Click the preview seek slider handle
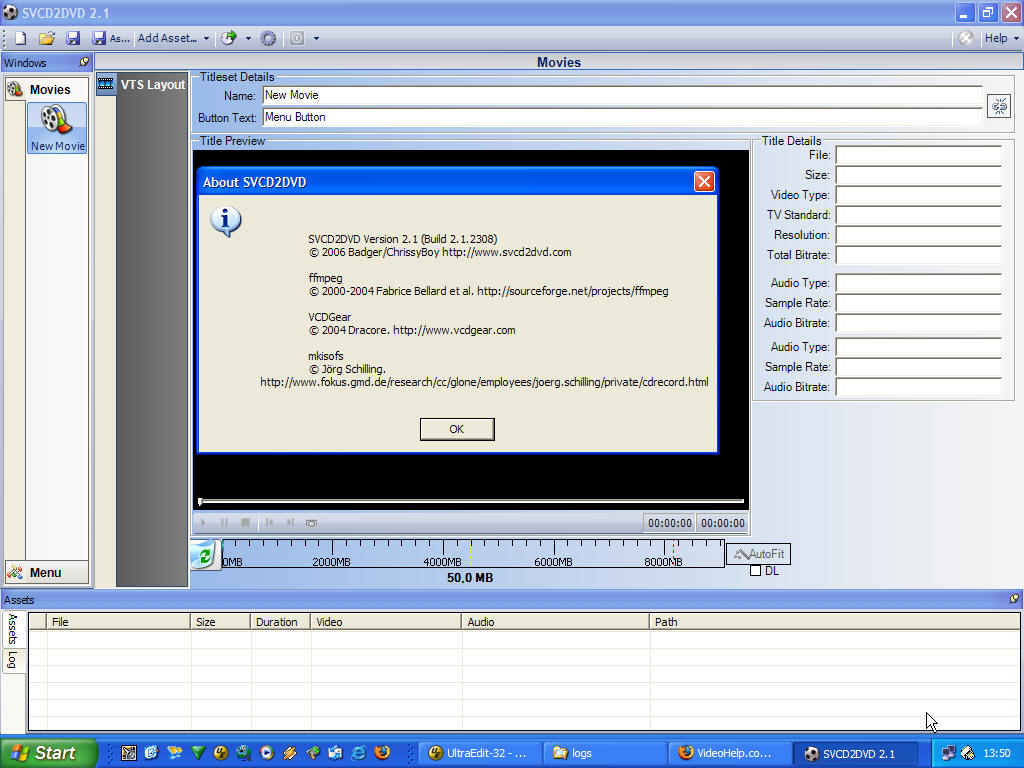The height and width of the screenshot is (768, 1024). point(200,502)
